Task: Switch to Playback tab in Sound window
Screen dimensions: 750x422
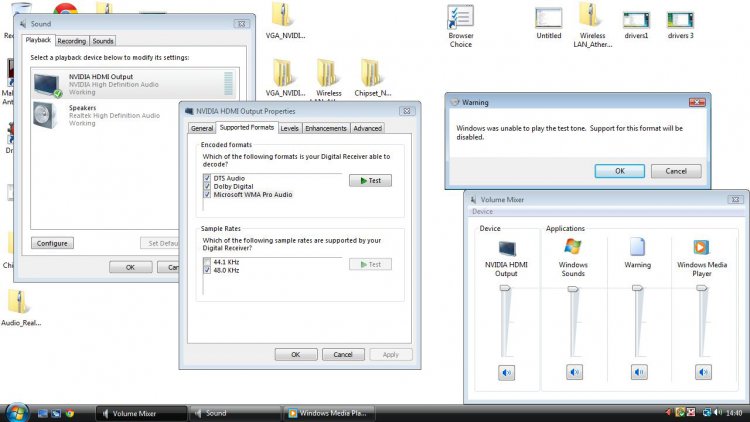Action: point(38,40)
